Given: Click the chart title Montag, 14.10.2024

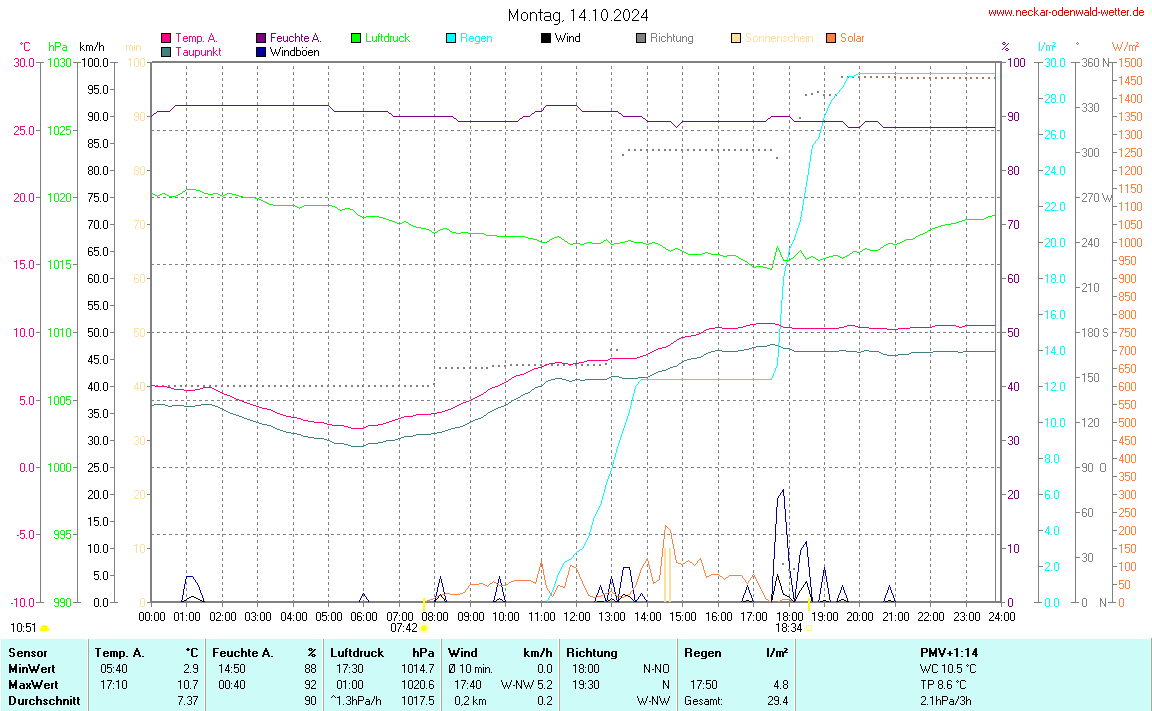Looking at the screenshot, I should (x=577, y=15).
